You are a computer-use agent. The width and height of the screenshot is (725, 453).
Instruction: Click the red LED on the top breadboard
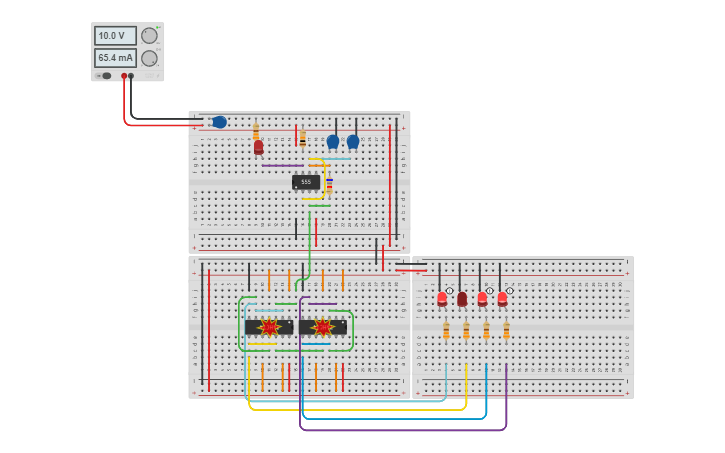point(258,147)
